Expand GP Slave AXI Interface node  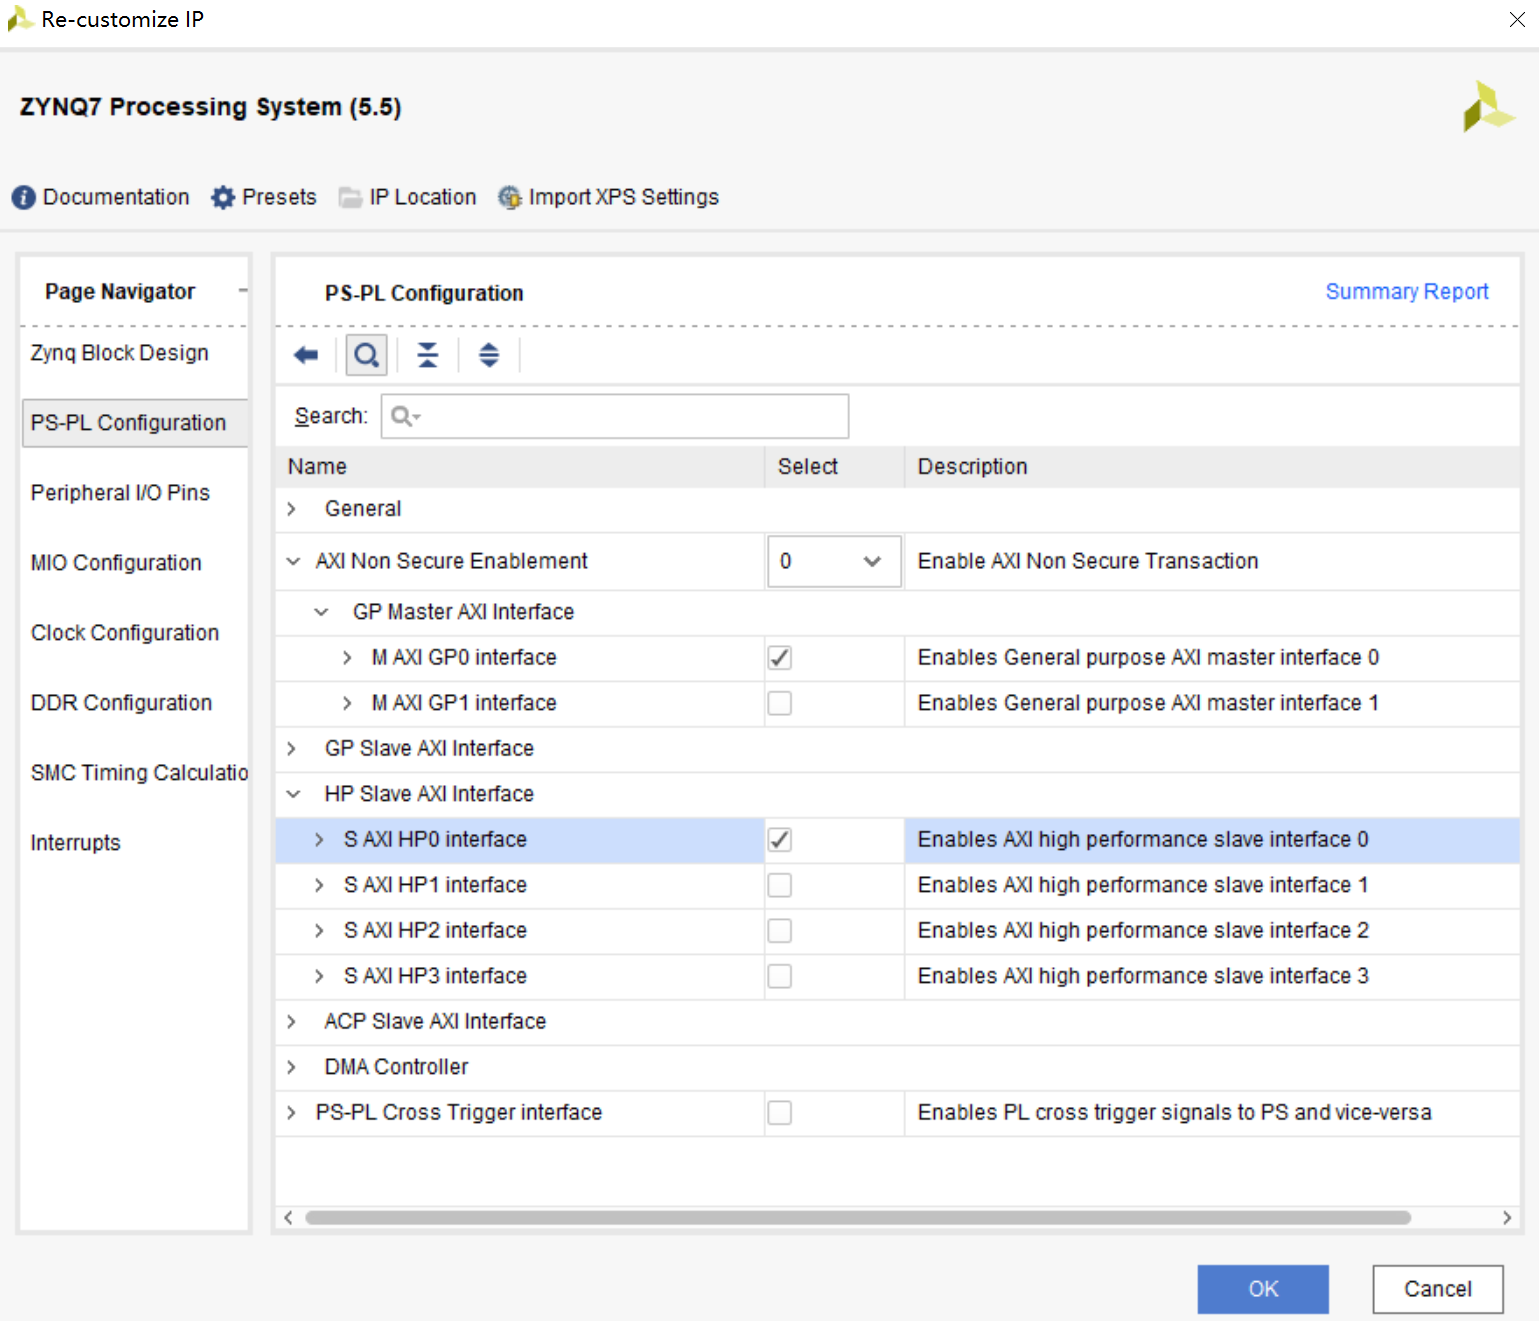point(291,748)
